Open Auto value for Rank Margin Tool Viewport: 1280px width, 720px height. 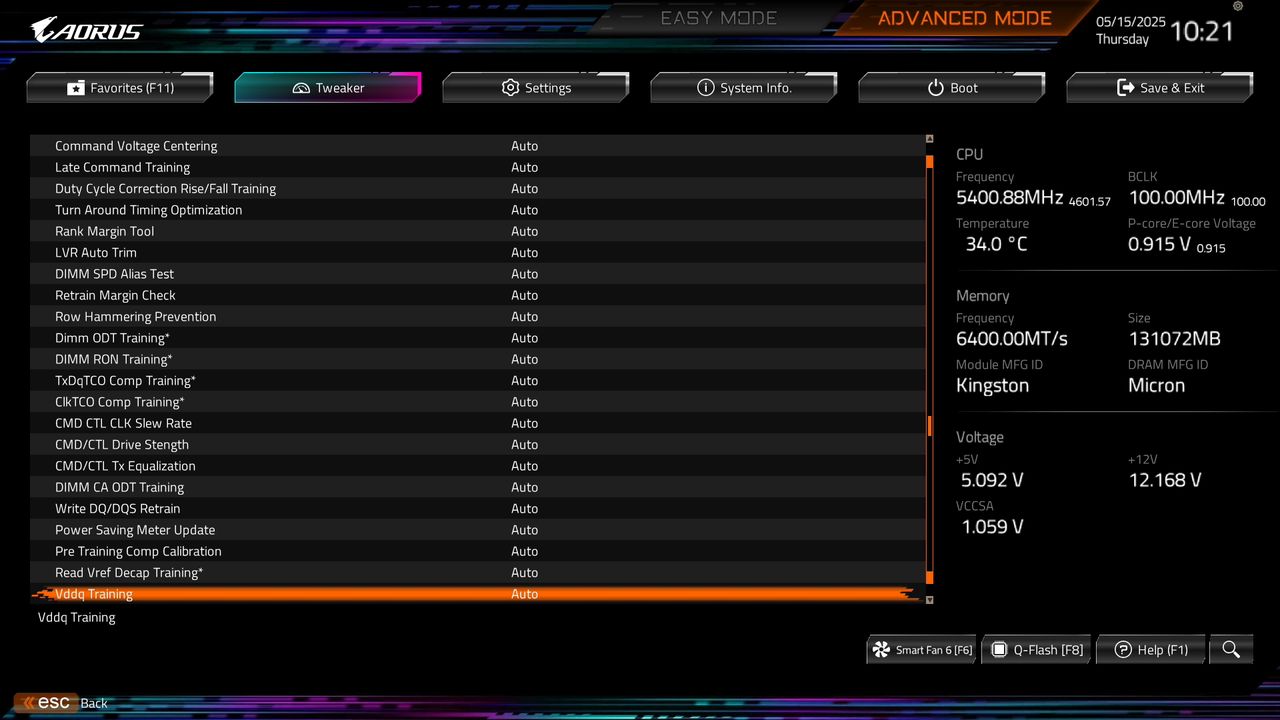point(524,231)
